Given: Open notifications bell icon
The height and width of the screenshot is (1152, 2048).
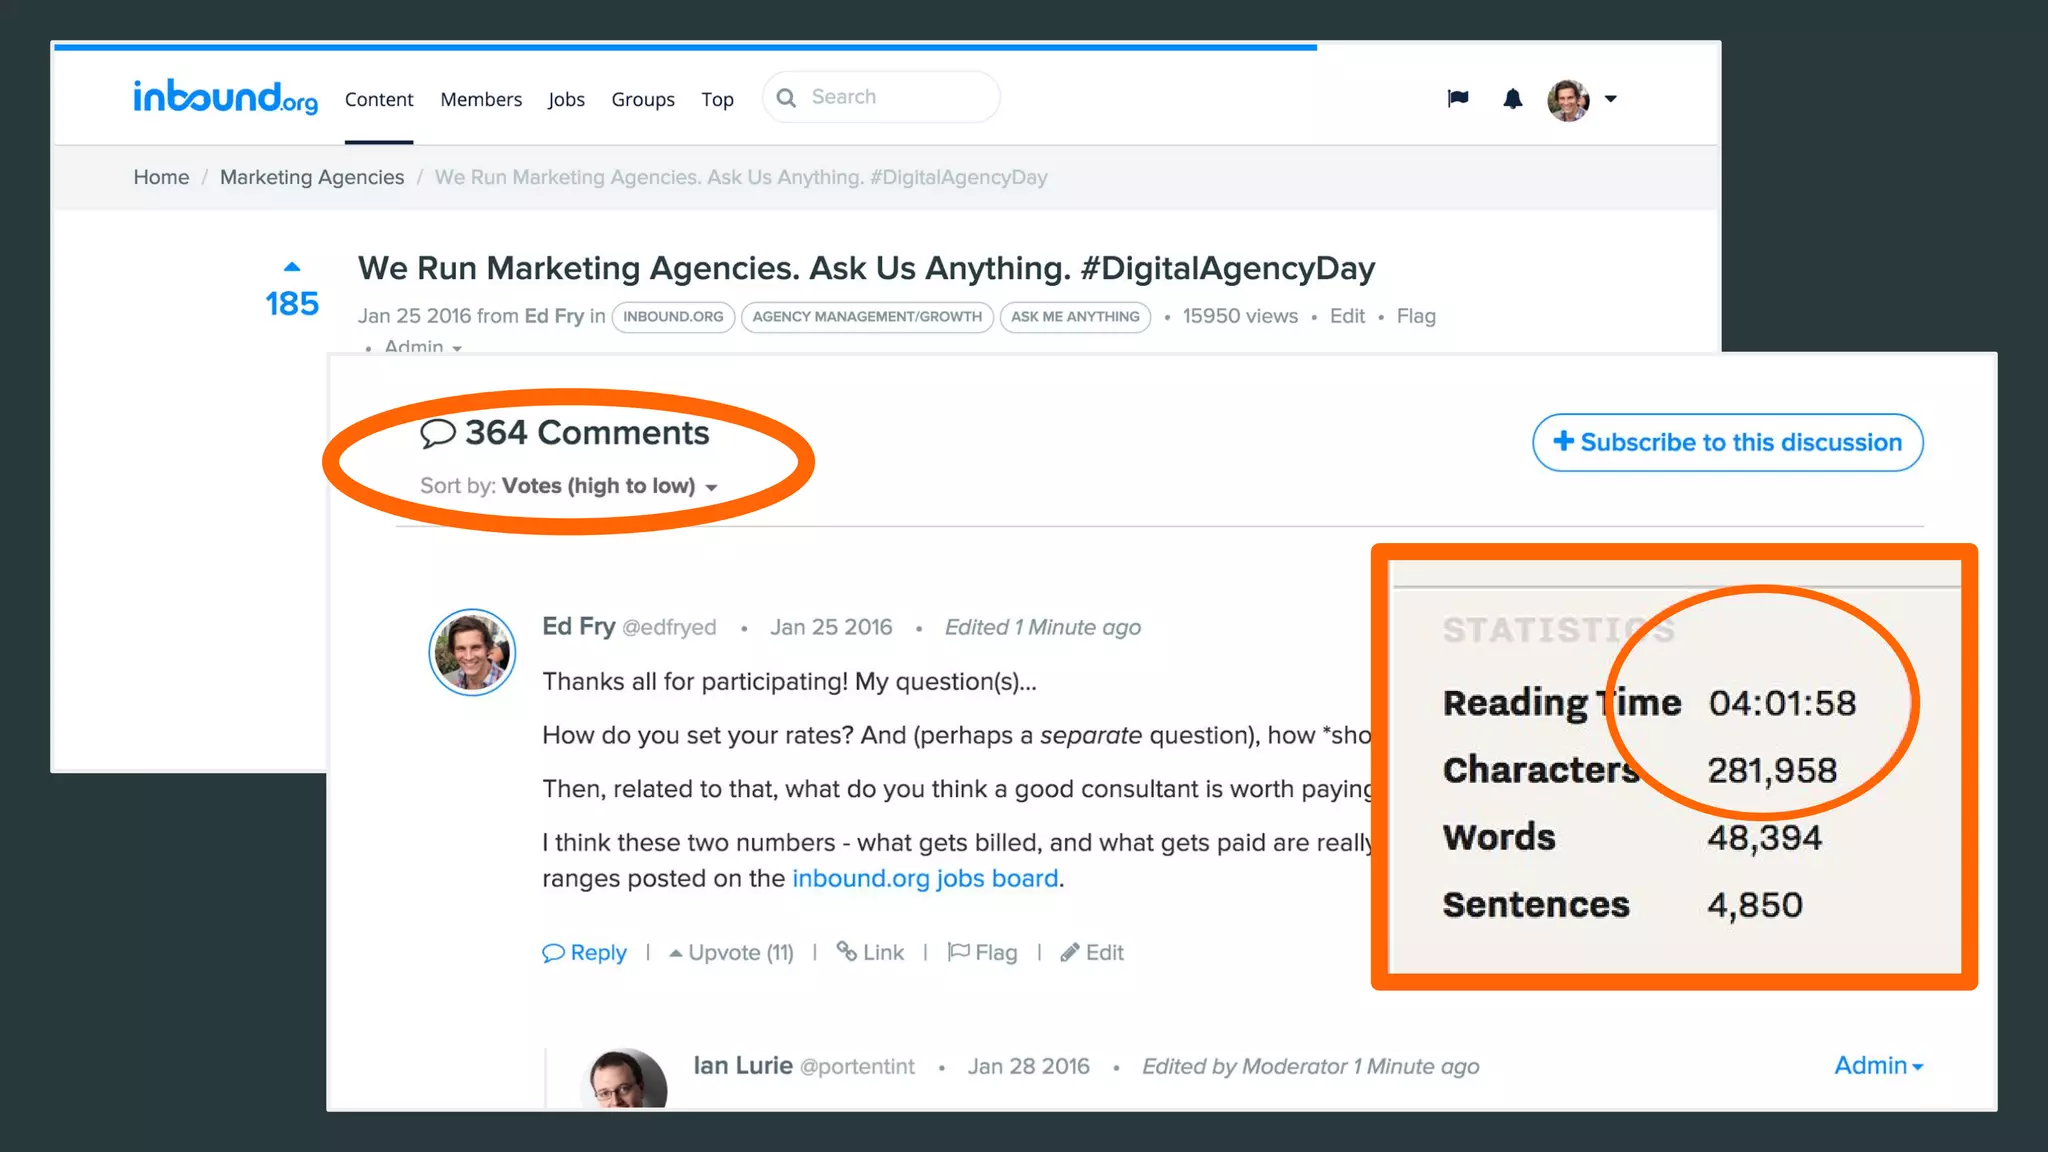Looking at the screenshot, I should [x=1512, y=98].
